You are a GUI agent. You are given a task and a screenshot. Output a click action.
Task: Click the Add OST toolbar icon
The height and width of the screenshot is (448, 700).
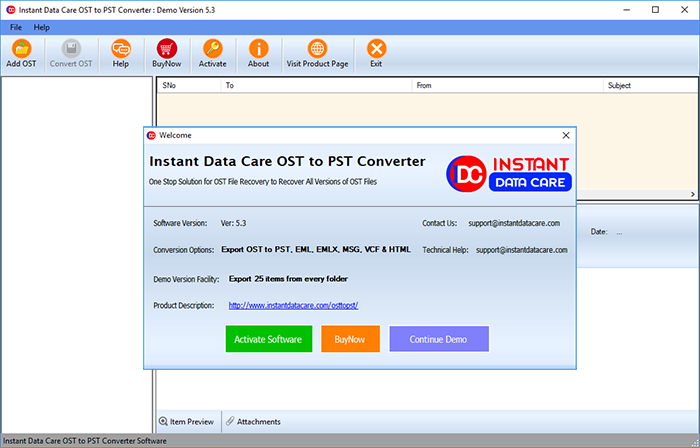click(x=21, y=48)
